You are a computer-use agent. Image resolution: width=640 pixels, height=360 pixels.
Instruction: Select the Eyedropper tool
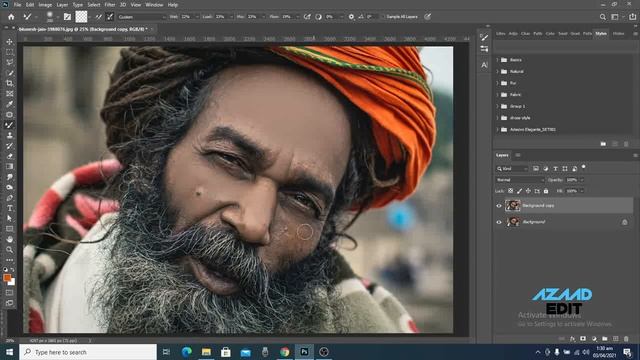(9, 104)
